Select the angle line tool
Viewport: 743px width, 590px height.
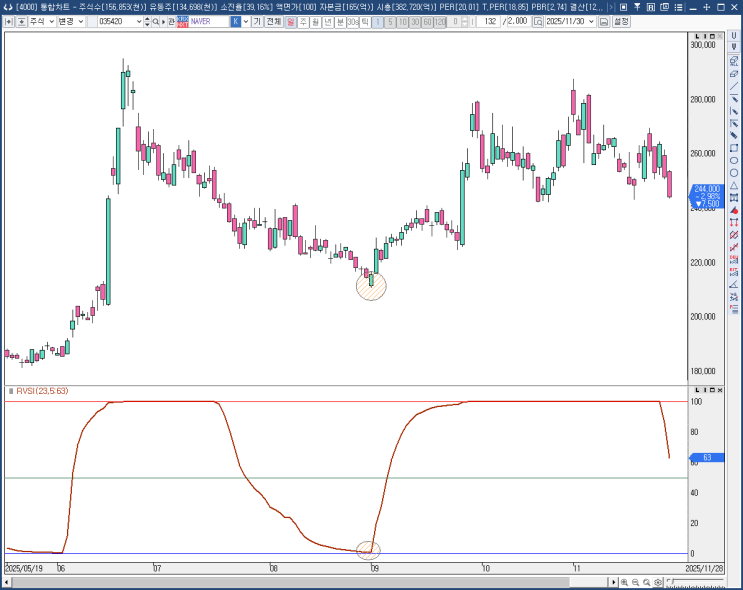pos(734,284)
